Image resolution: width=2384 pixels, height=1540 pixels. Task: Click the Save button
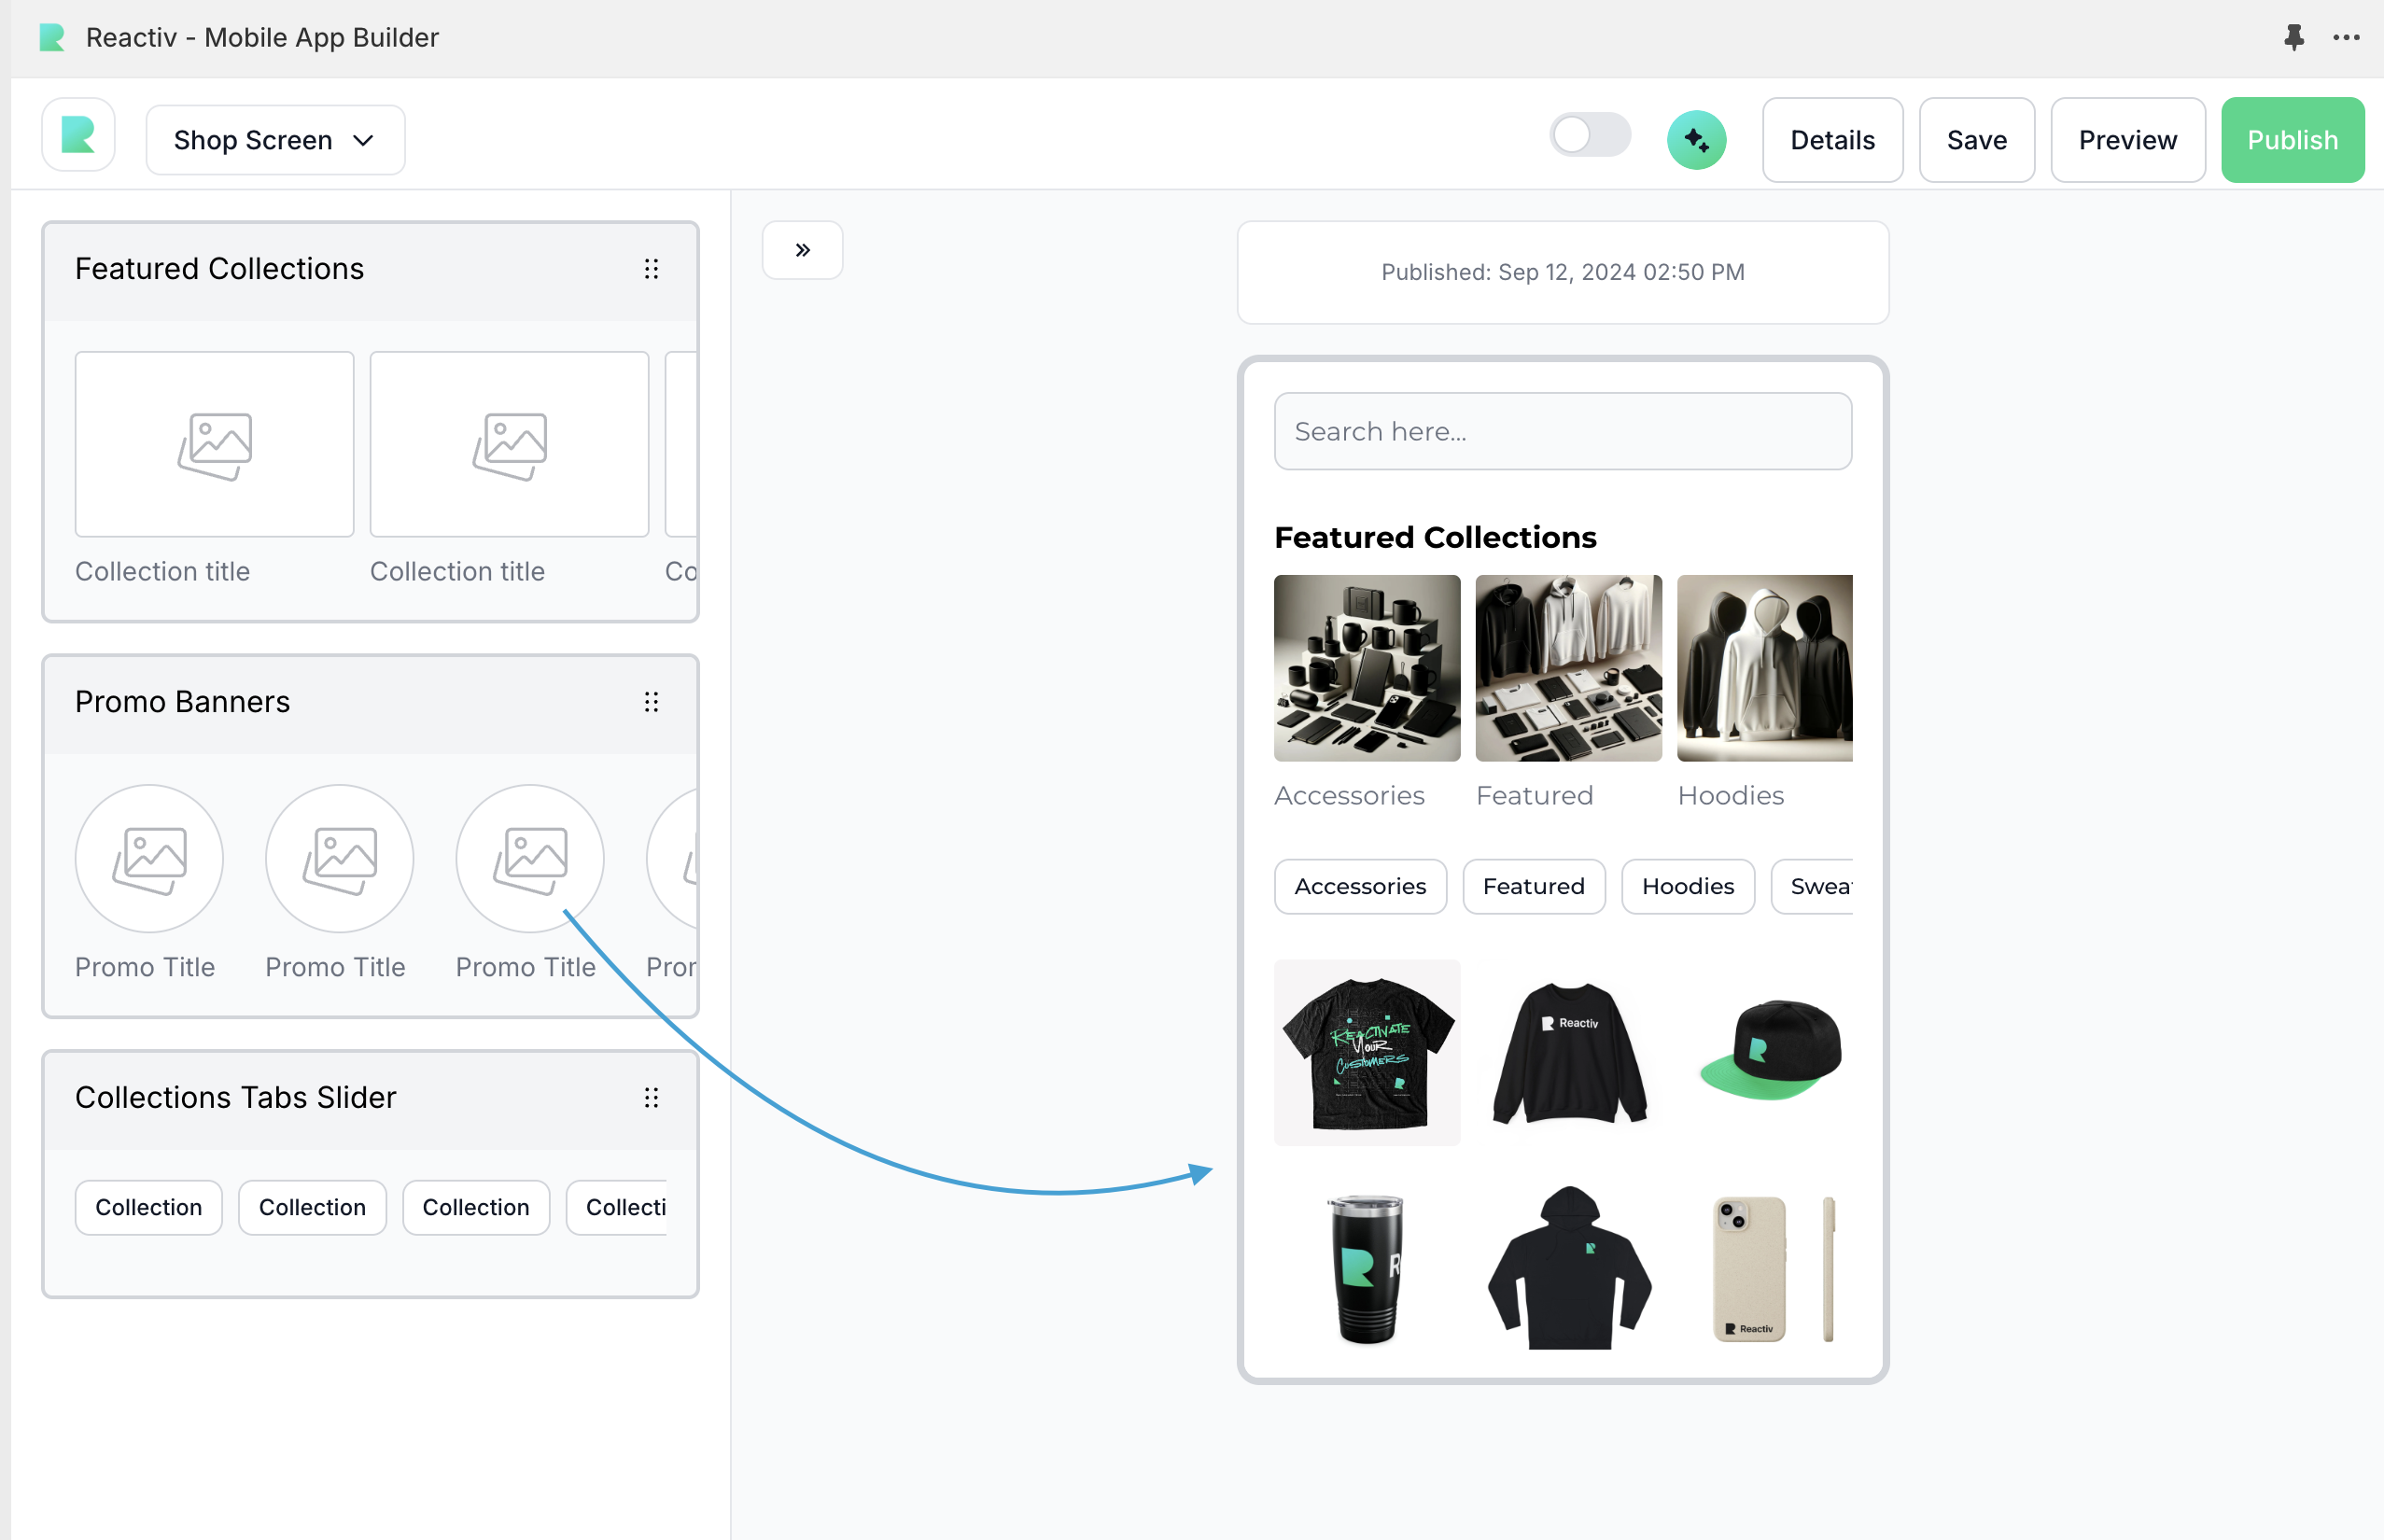click(x=1976, y=140)
